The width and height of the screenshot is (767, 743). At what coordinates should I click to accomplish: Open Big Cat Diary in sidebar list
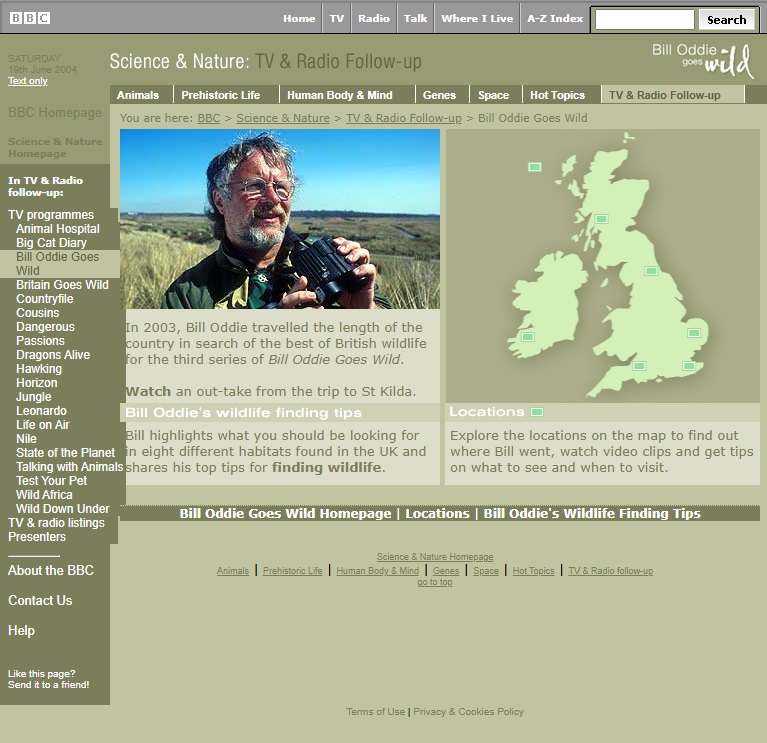(x=51, y=243)
